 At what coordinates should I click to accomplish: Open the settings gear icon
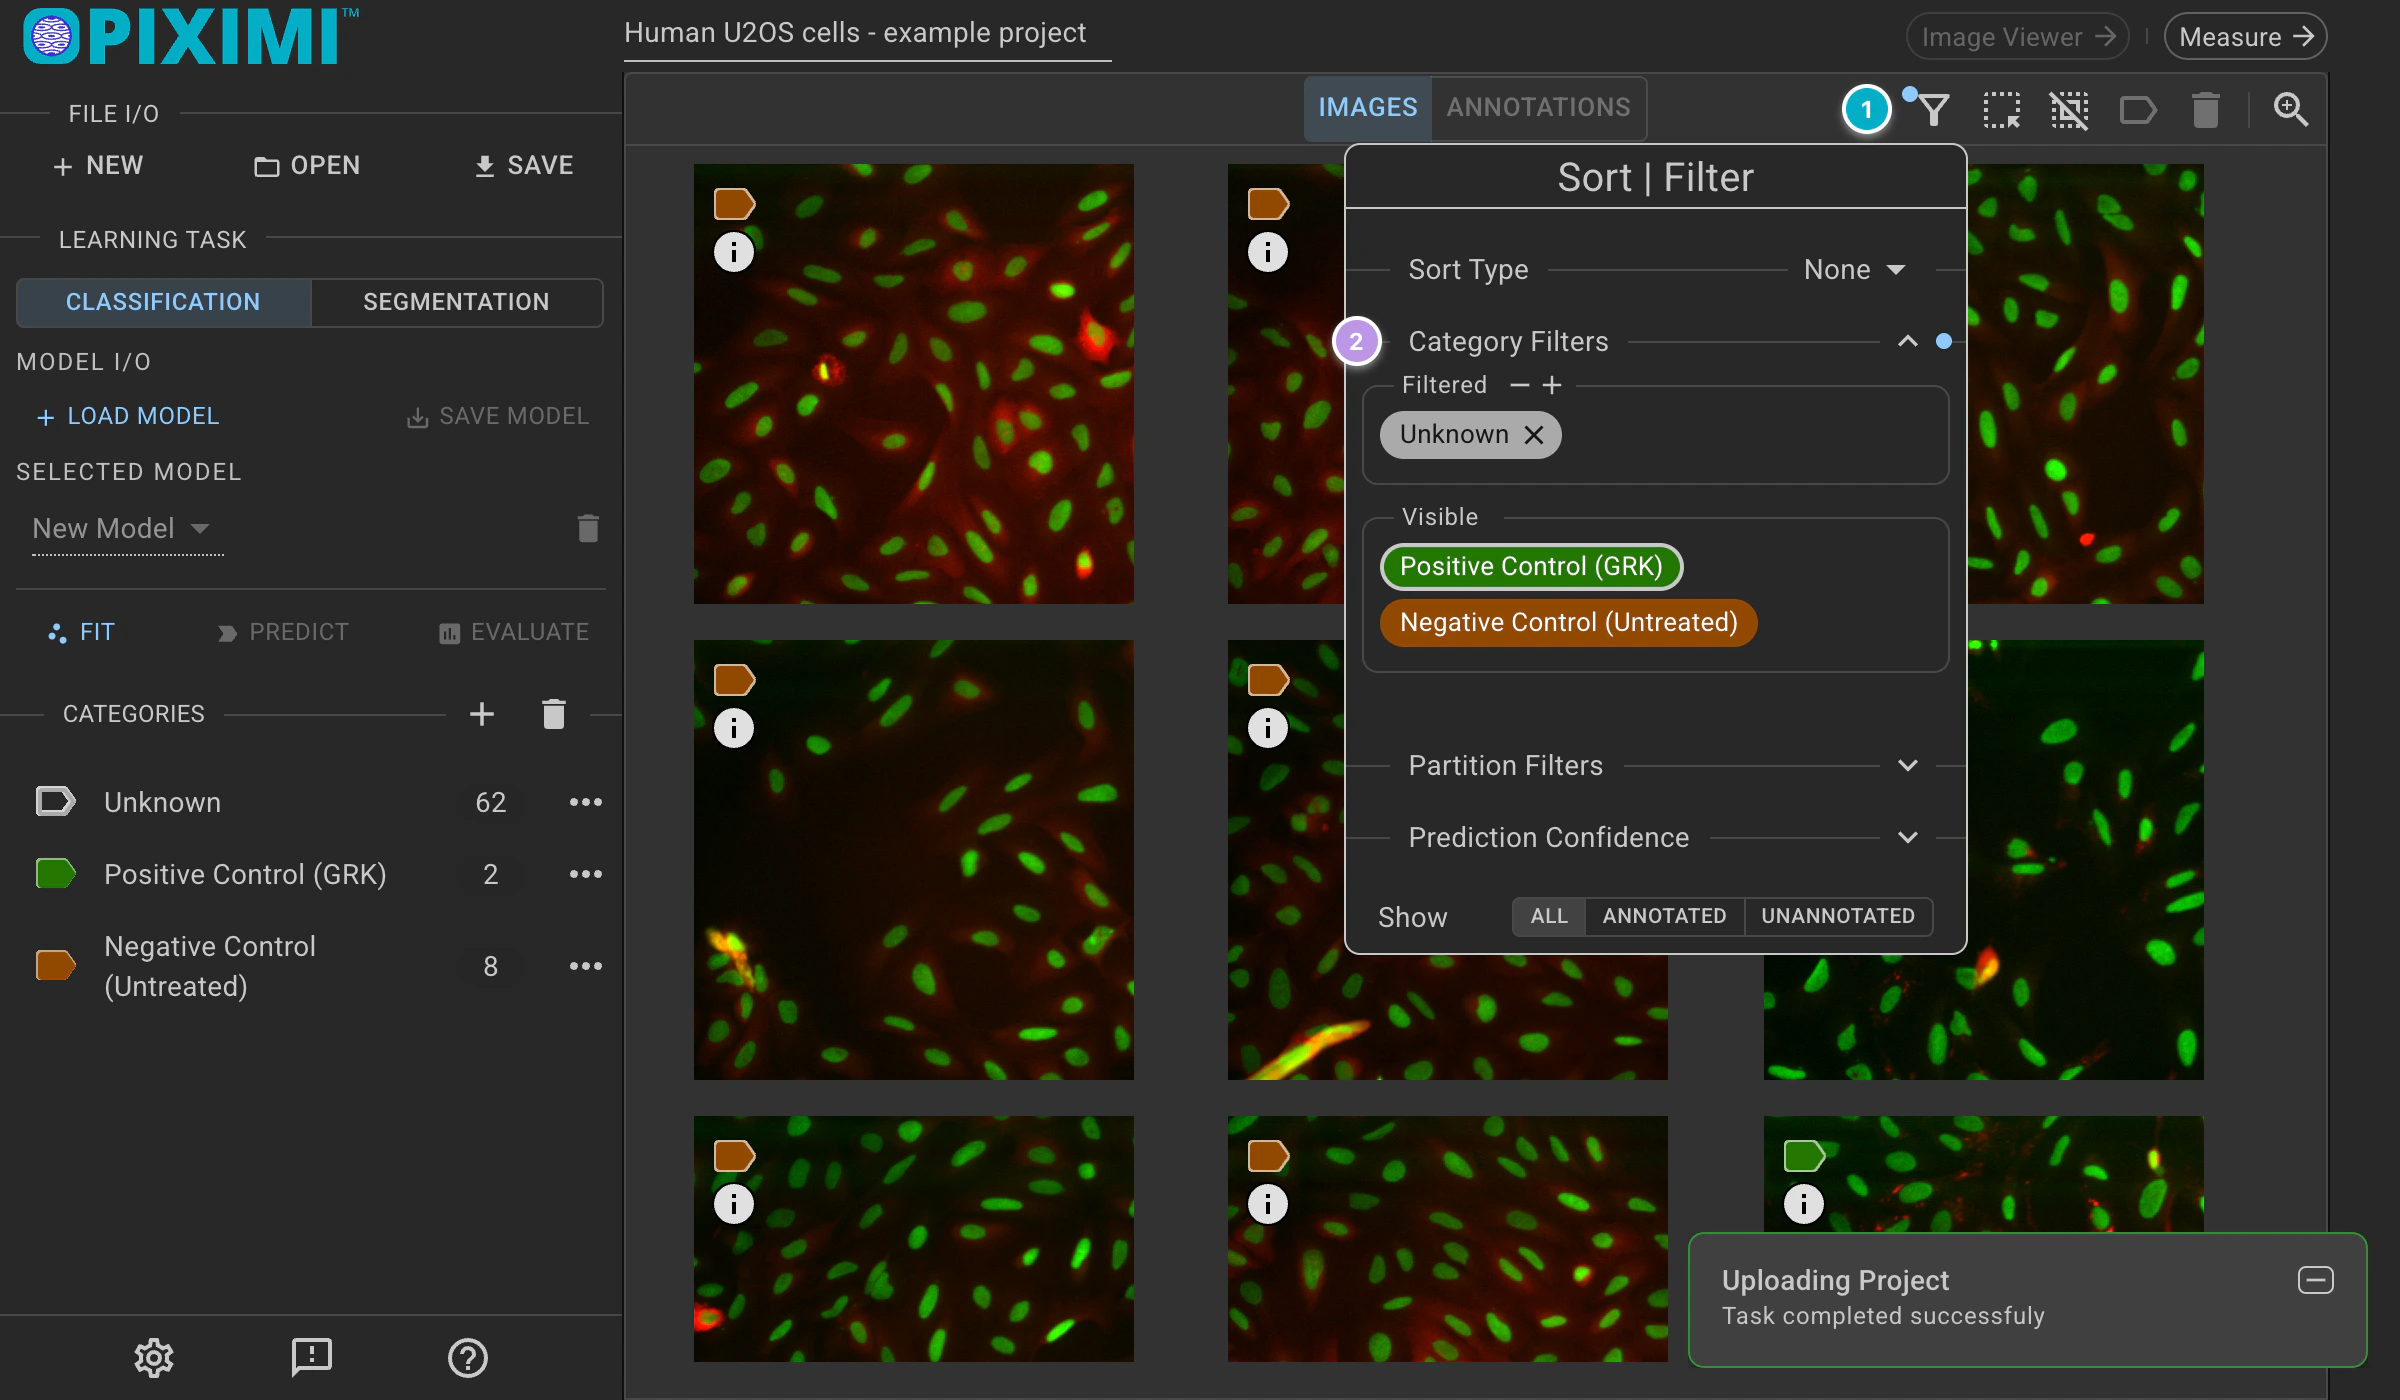tap(154, 1357)
